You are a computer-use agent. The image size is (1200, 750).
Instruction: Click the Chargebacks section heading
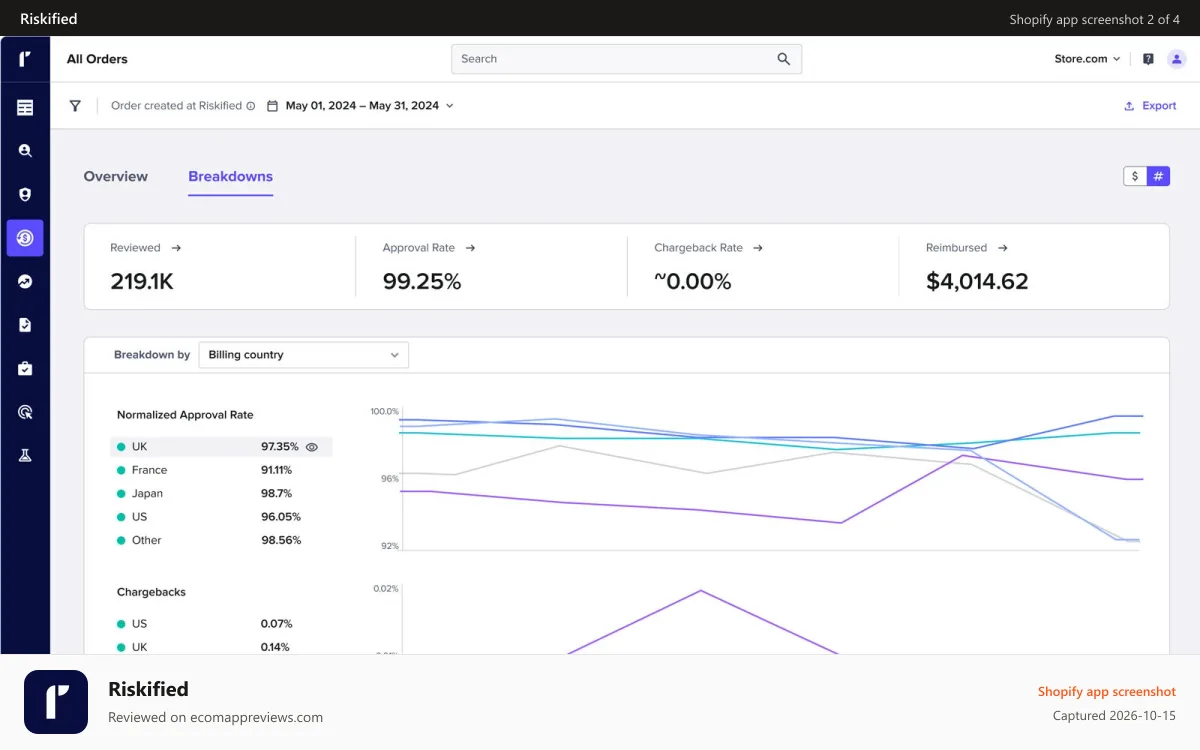click(x=151, y=592)
